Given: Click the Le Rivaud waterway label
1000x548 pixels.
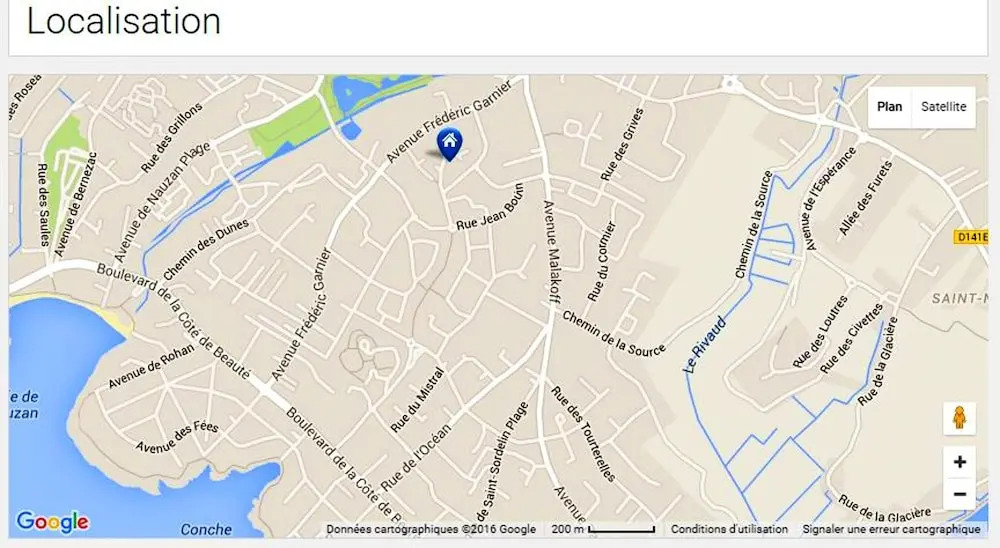Looking at the screenshot, I should (x=705, y=344).
